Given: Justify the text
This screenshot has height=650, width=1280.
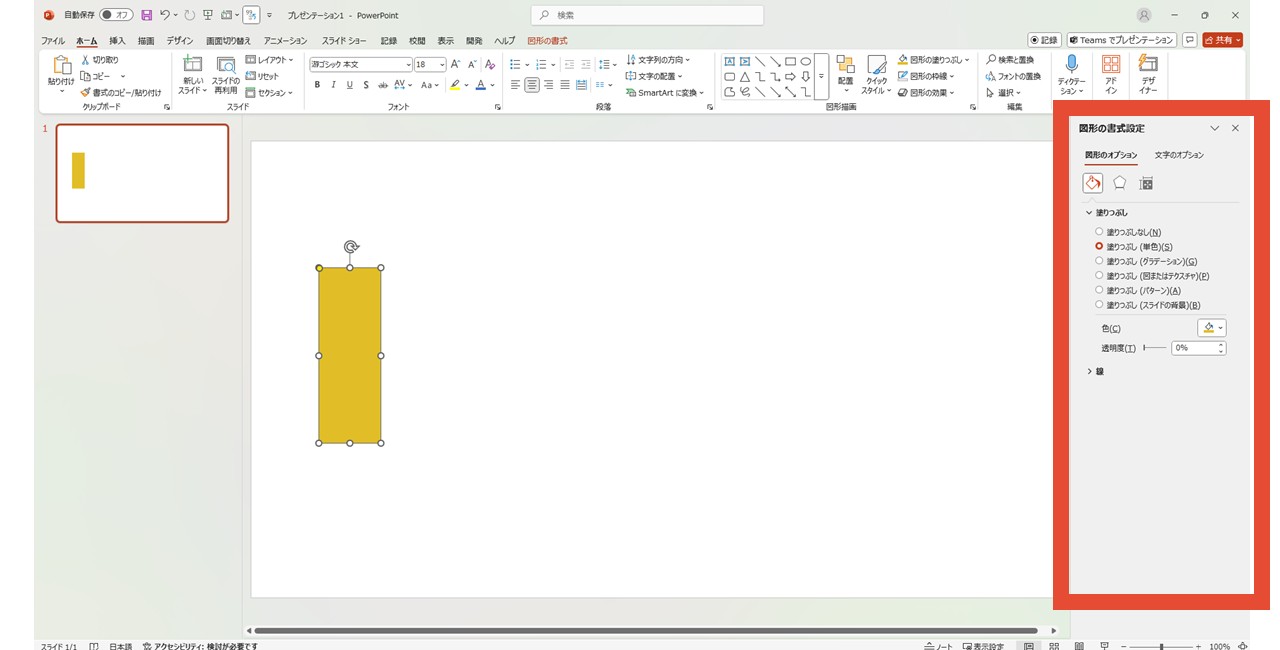Looking at the screenshot, I should point(565,85).
